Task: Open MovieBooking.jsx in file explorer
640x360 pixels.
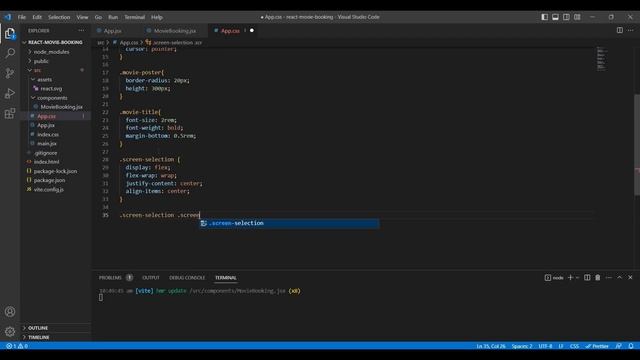Action: [56, 107]
